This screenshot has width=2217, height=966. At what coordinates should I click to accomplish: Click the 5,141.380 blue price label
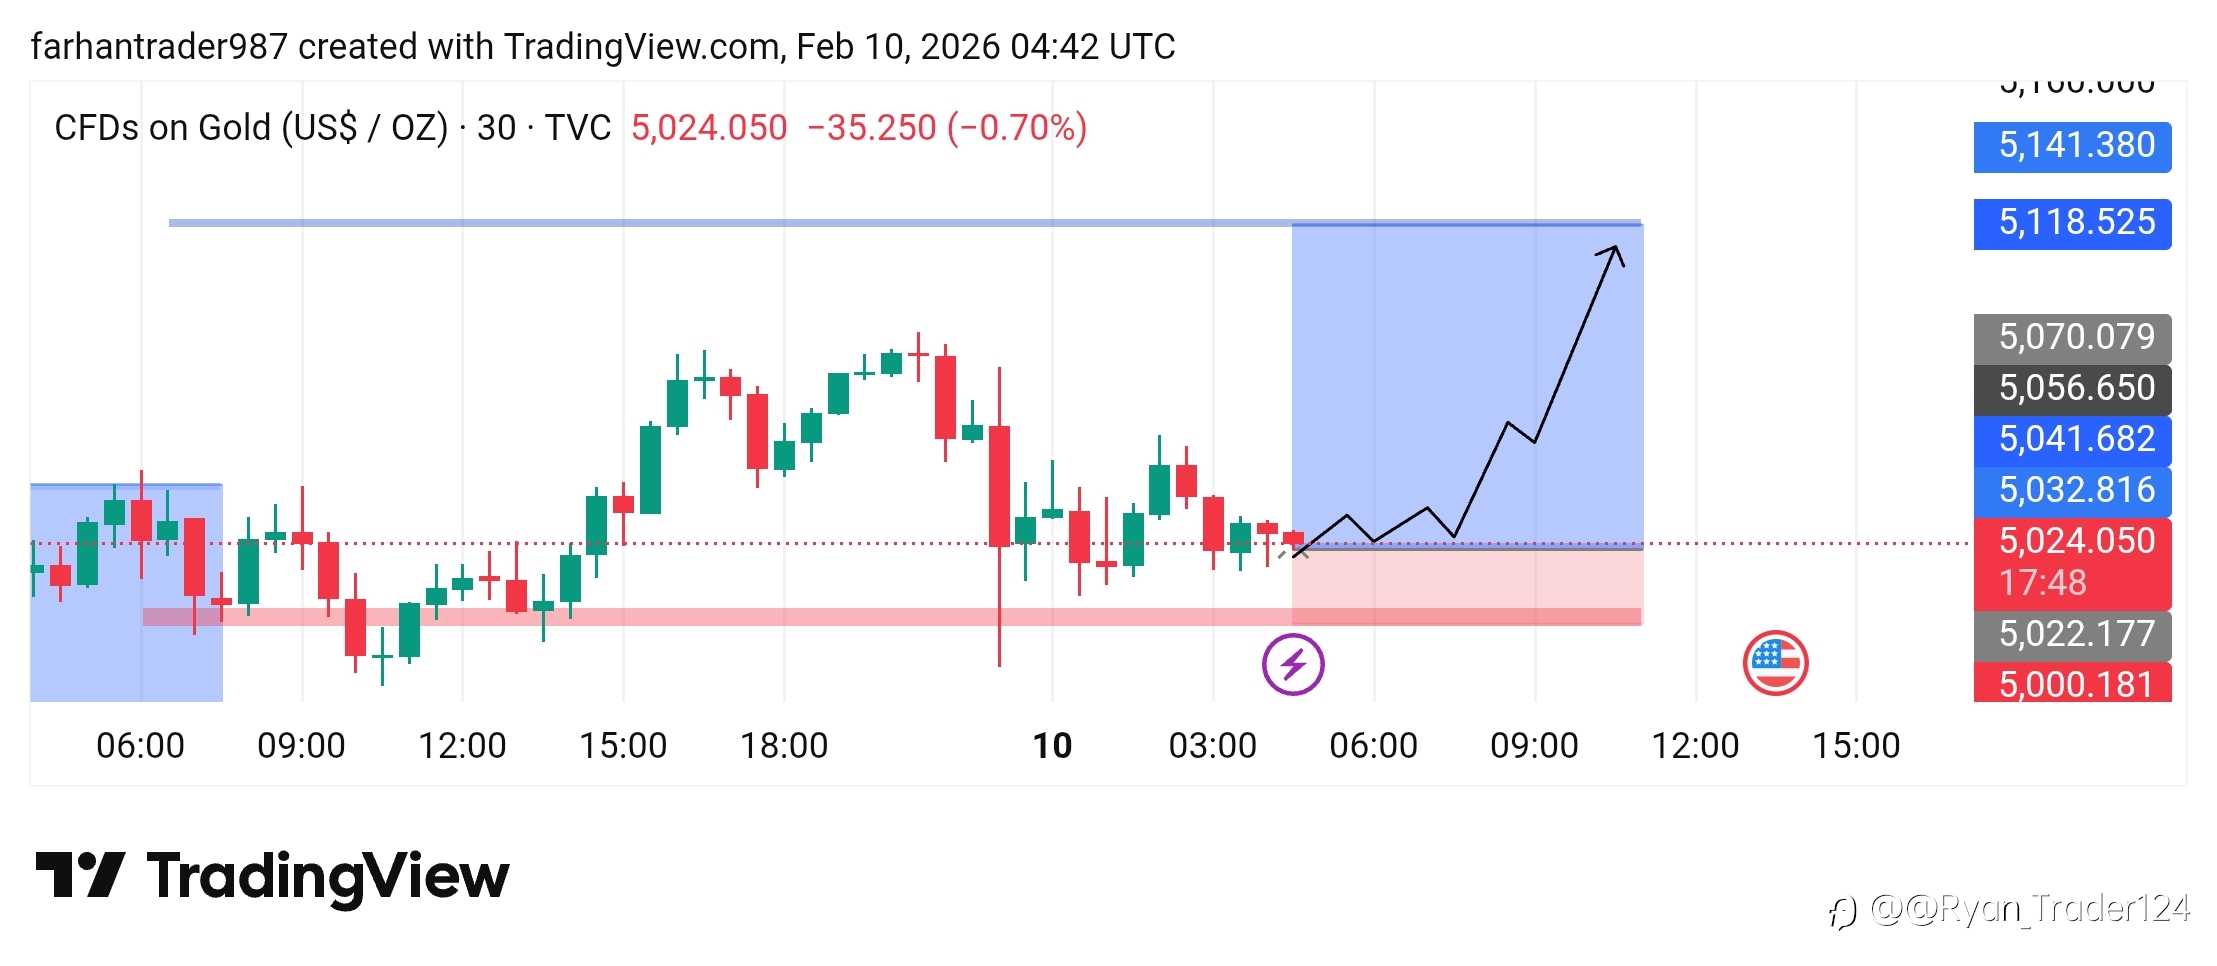coord(2072,146)
